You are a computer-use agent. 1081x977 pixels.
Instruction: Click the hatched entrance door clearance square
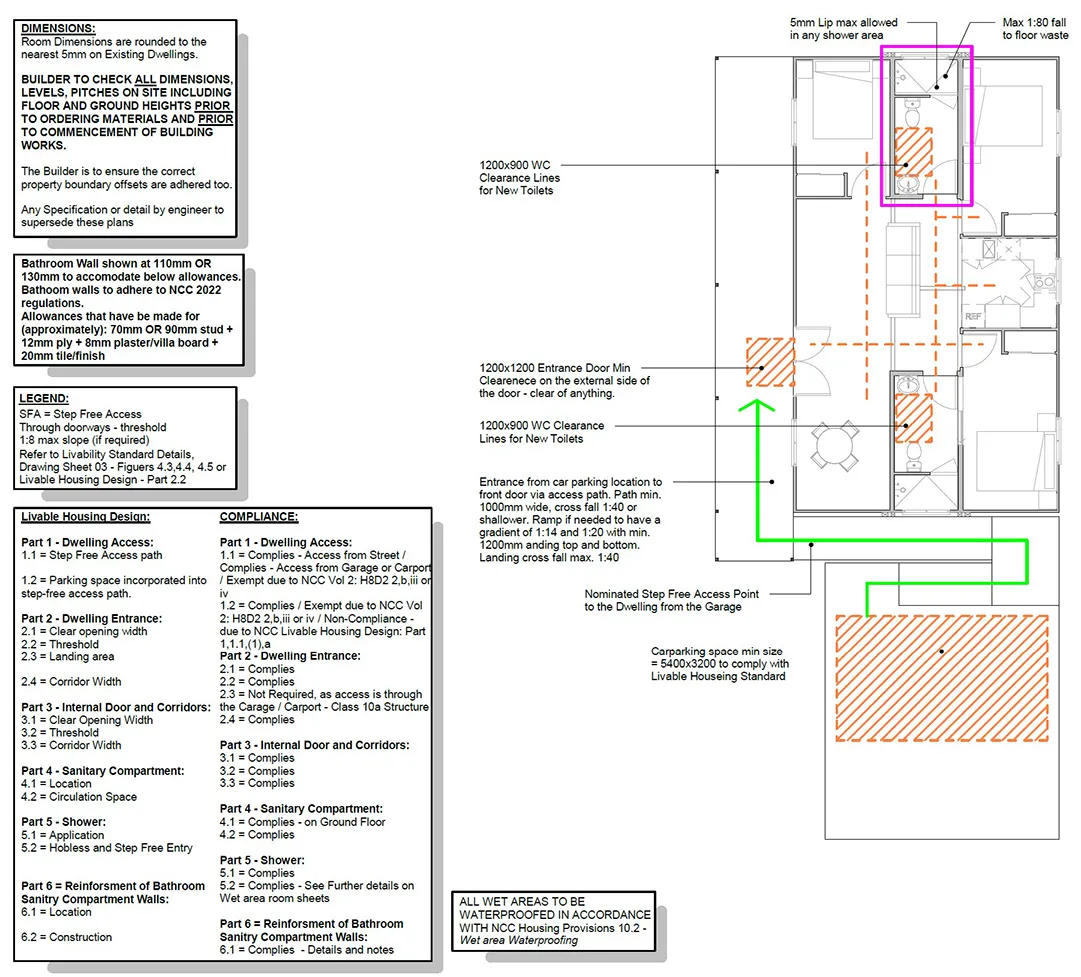[770, 362]
